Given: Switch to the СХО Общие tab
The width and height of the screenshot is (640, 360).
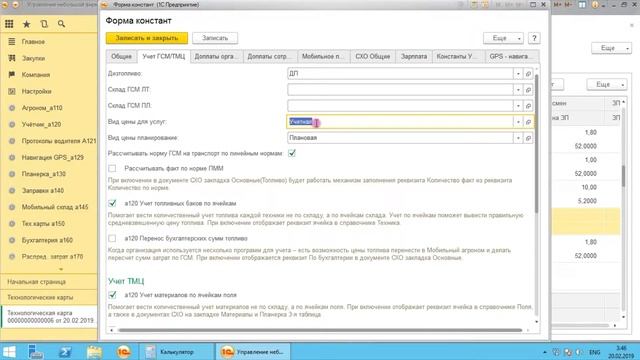Looking at the screenshot, I should point(373,56).
